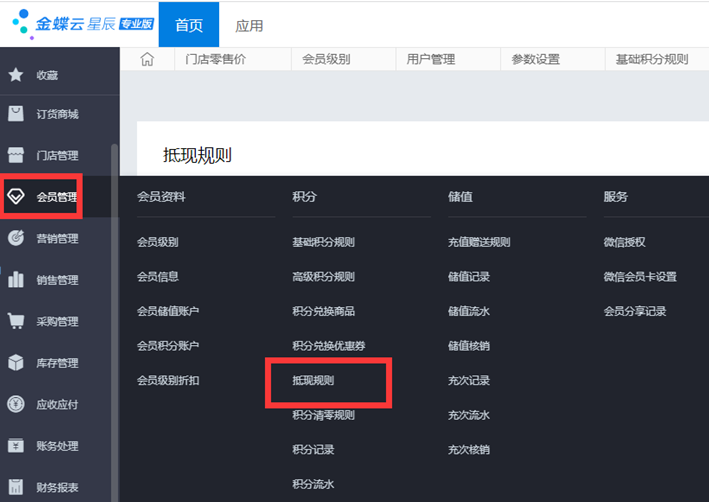The width and height of the screenshot is (709, 502).
Task: Open the 门店零售价 page tab
Action: pos(216,60)
